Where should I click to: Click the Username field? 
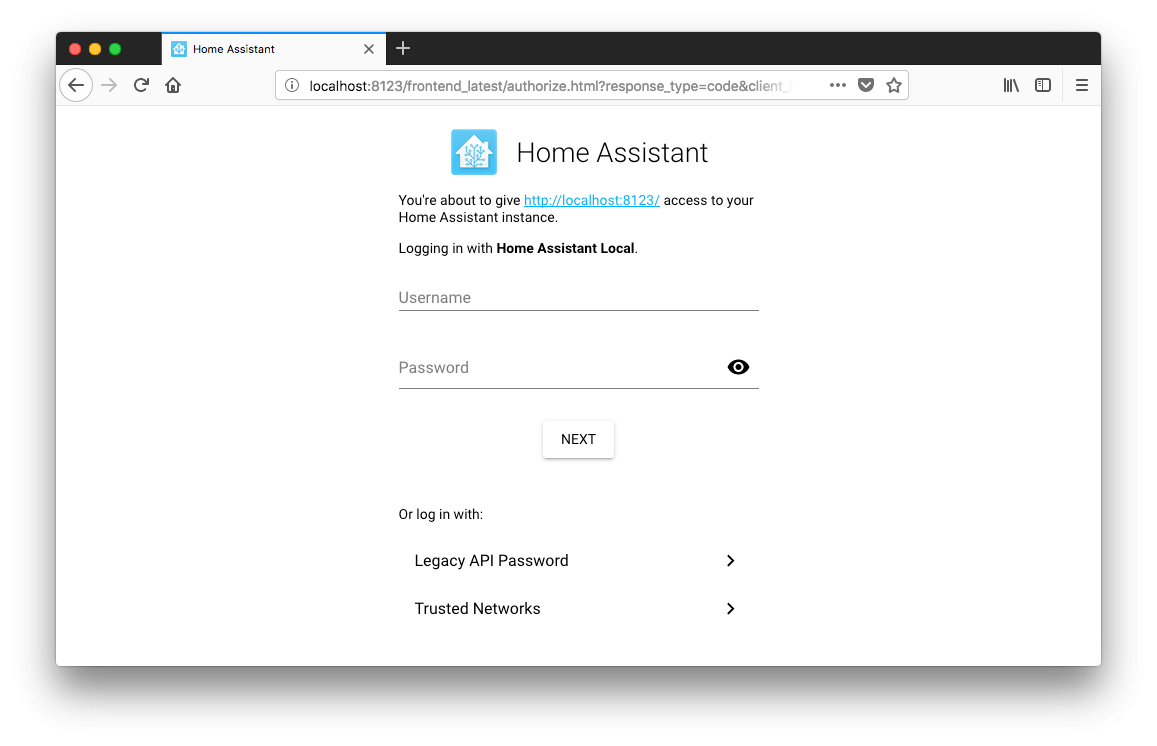pyautogui.click(x=578, y=297)
